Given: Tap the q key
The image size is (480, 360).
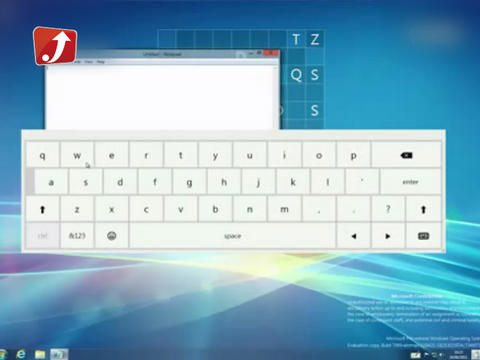Looking at the screenshot, I should click(x=42, y=155).
